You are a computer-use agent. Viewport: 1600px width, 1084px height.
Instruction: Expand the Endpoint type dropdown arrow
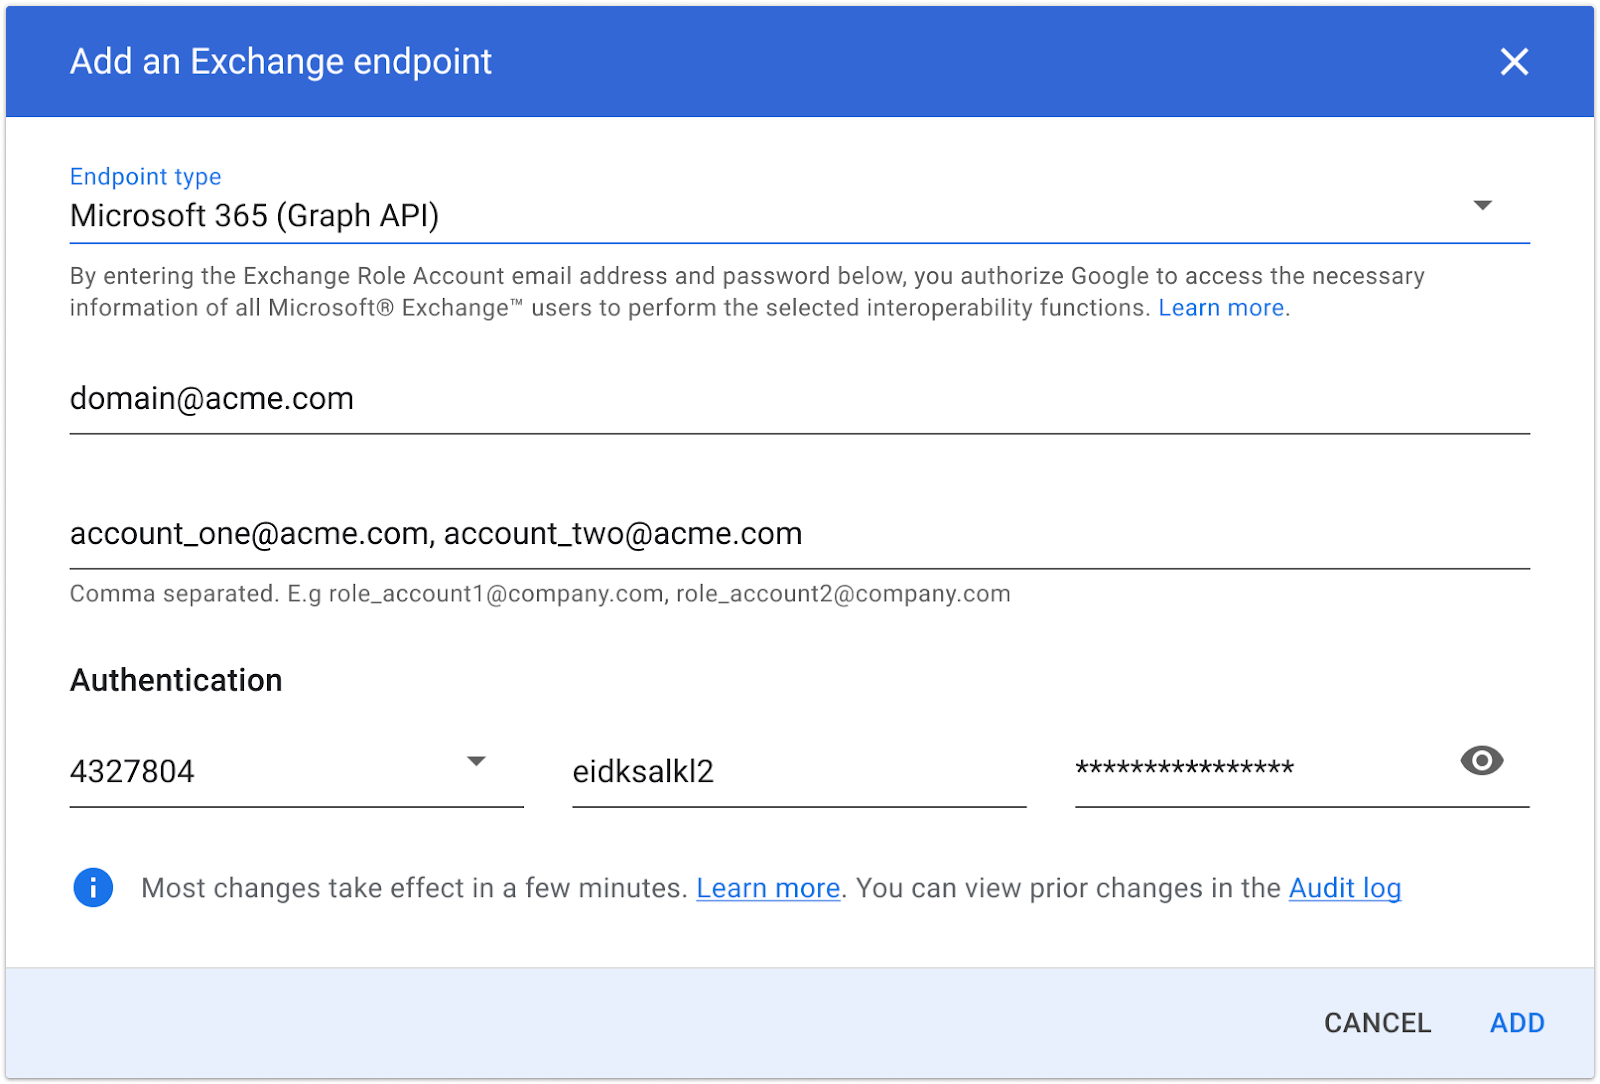click(x=1483, y=206)
